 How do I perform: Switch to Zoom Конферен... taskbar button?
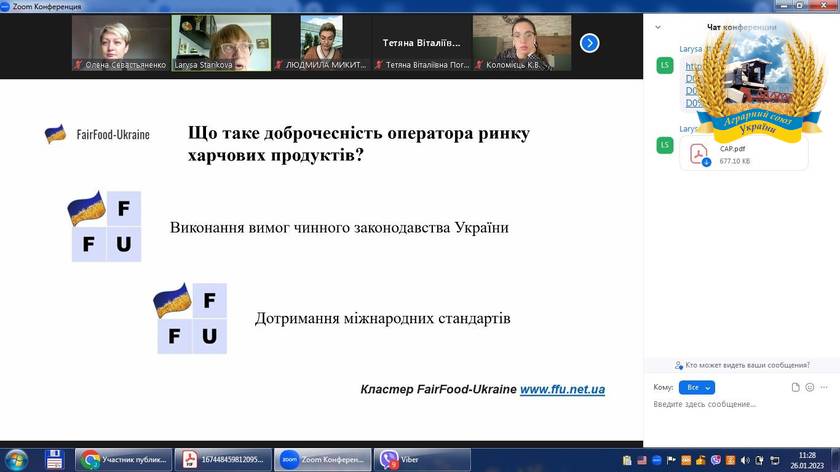pyautogui.click(x=322, y=460)
